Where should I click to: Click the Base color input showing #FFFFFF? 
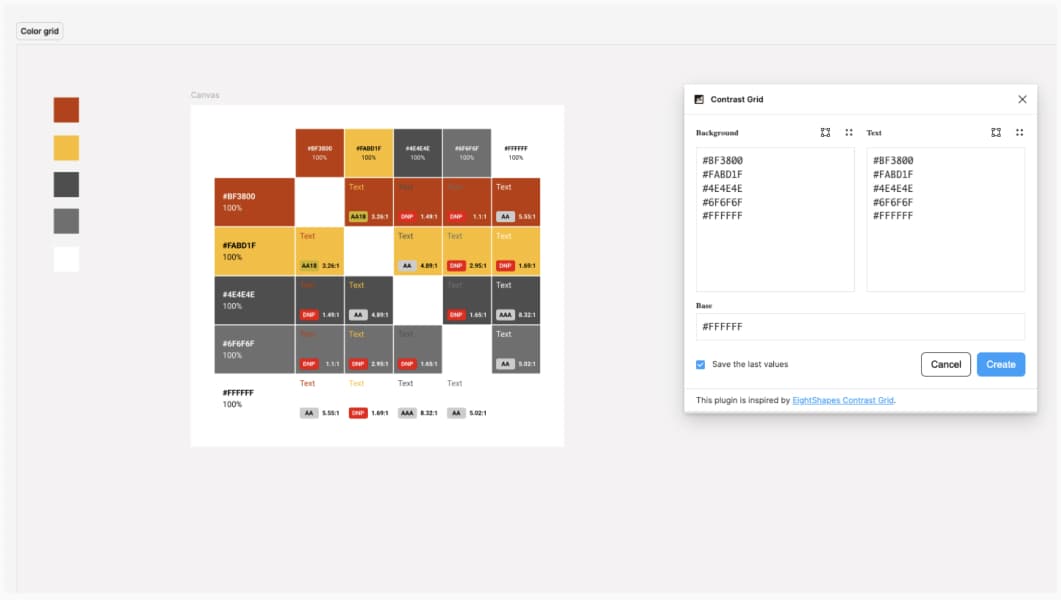[860, 328]
